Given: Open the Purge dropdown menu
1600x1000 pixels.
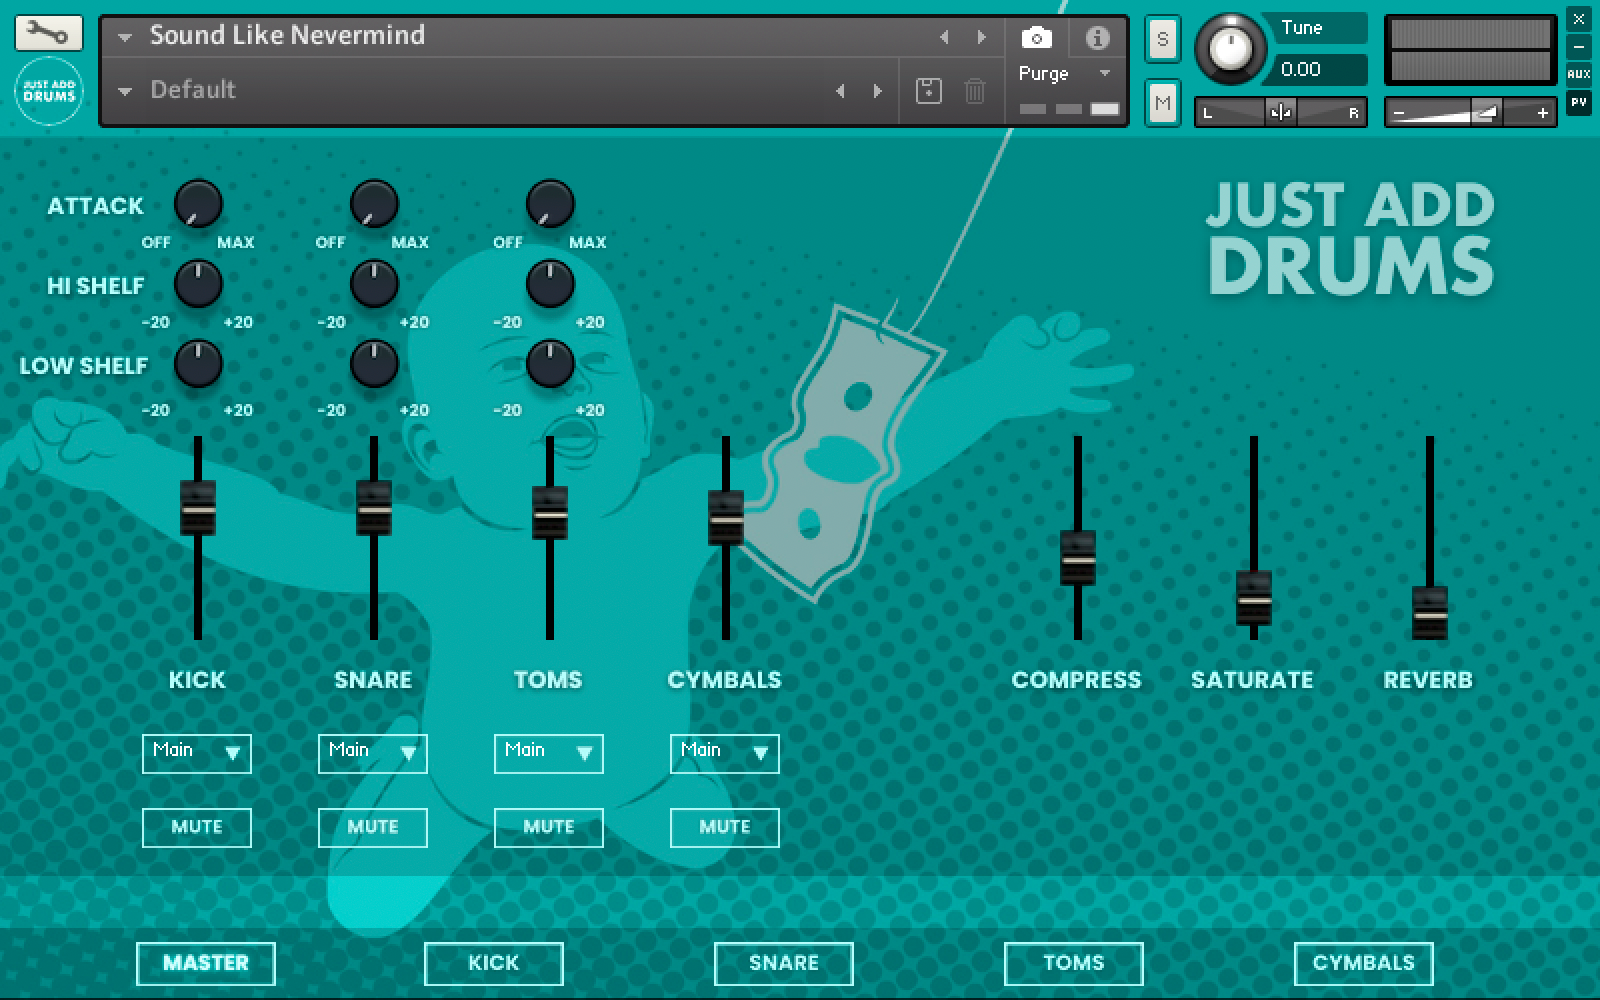Looking at the screenshot, I should coord(1065,74).
